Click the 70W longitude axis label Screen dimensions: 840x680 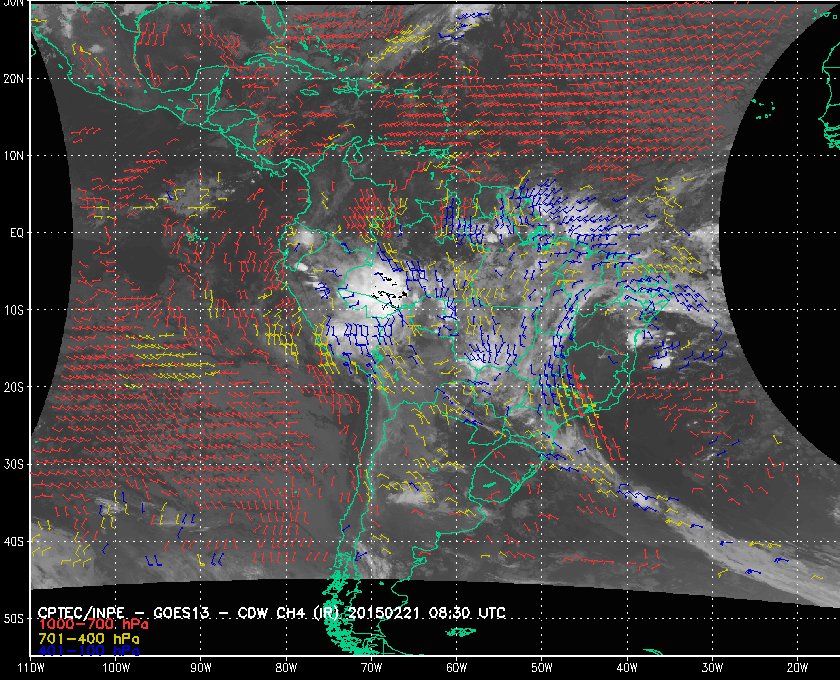[370, 667]
